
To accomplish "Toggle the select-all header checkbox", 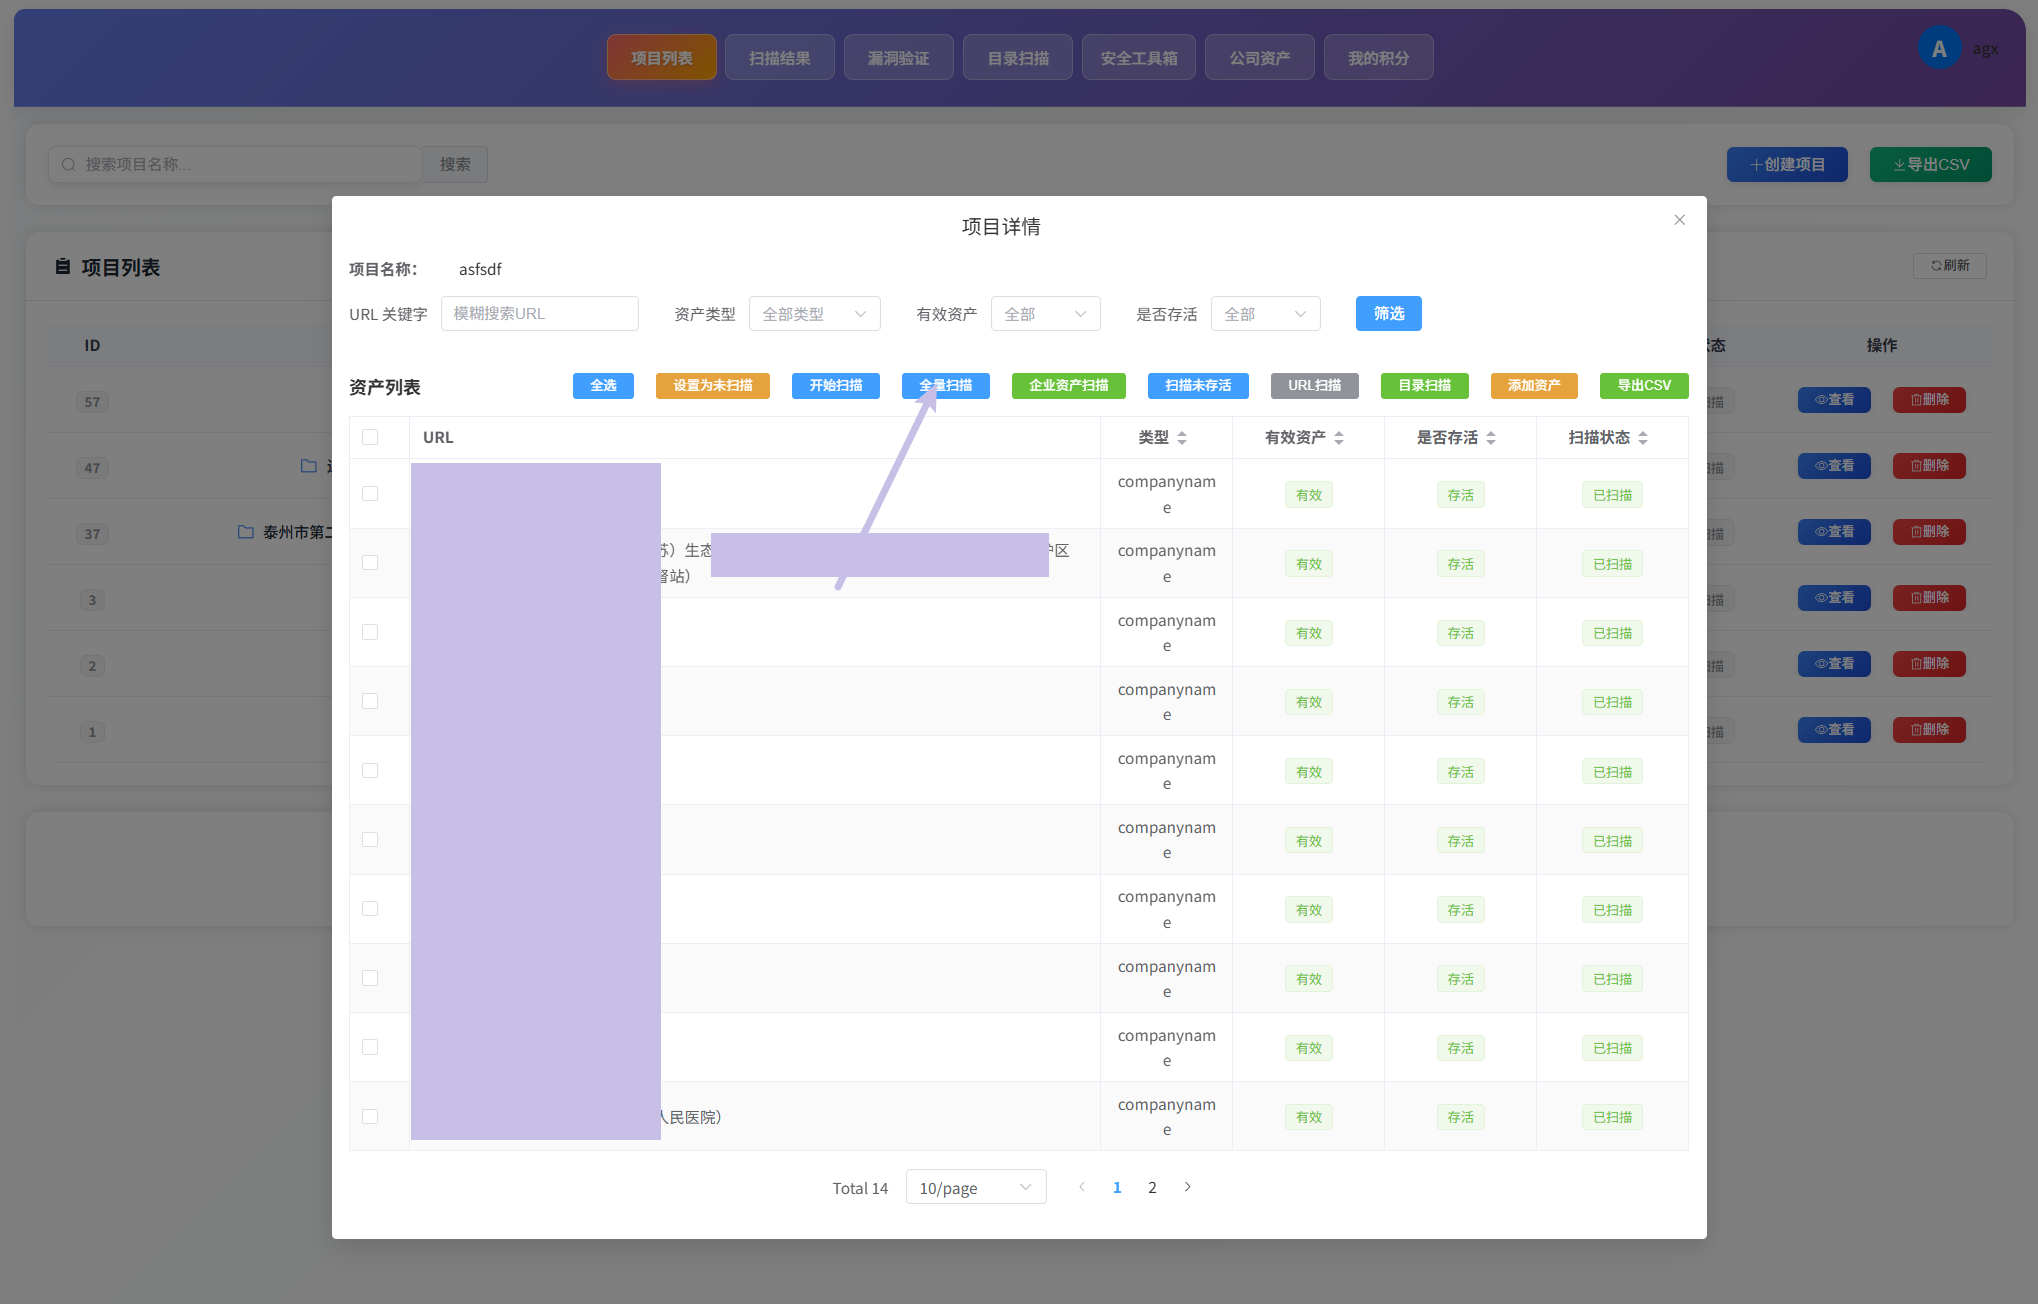I will pyautogui.click(x=370, y=437).
